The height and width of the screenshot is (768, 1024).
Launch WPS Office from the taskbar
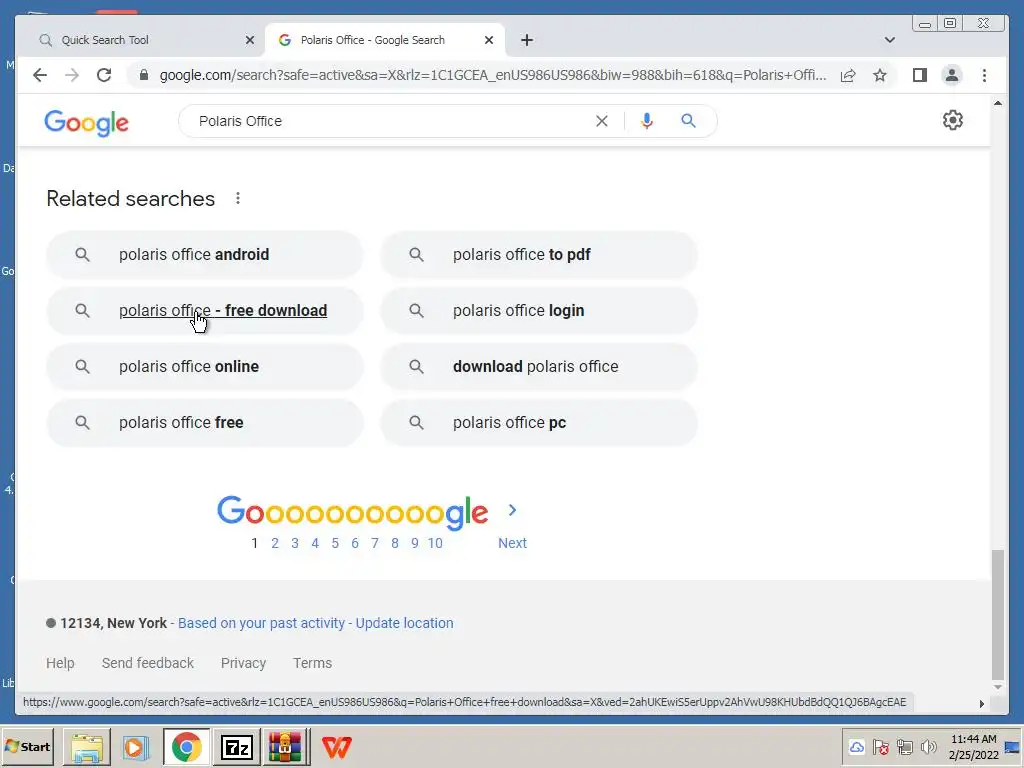[336, 747]
